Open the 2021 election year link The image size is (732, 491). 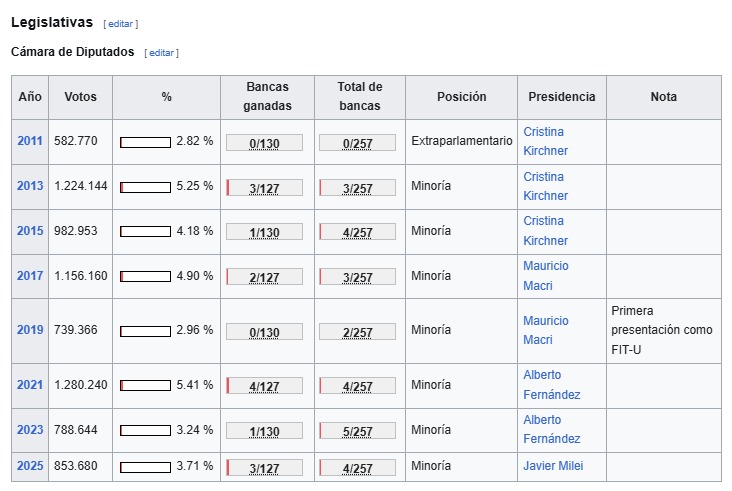30,385
